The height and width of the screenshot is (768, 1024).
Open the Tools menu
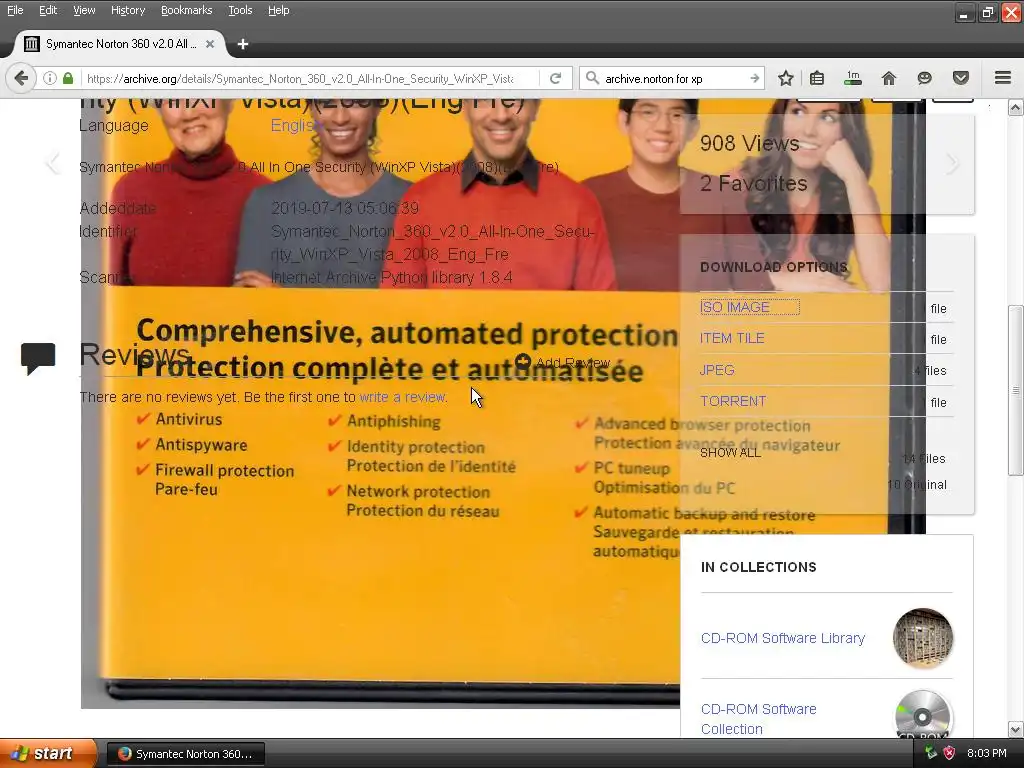pyautogui.click(x=240, y=10)
